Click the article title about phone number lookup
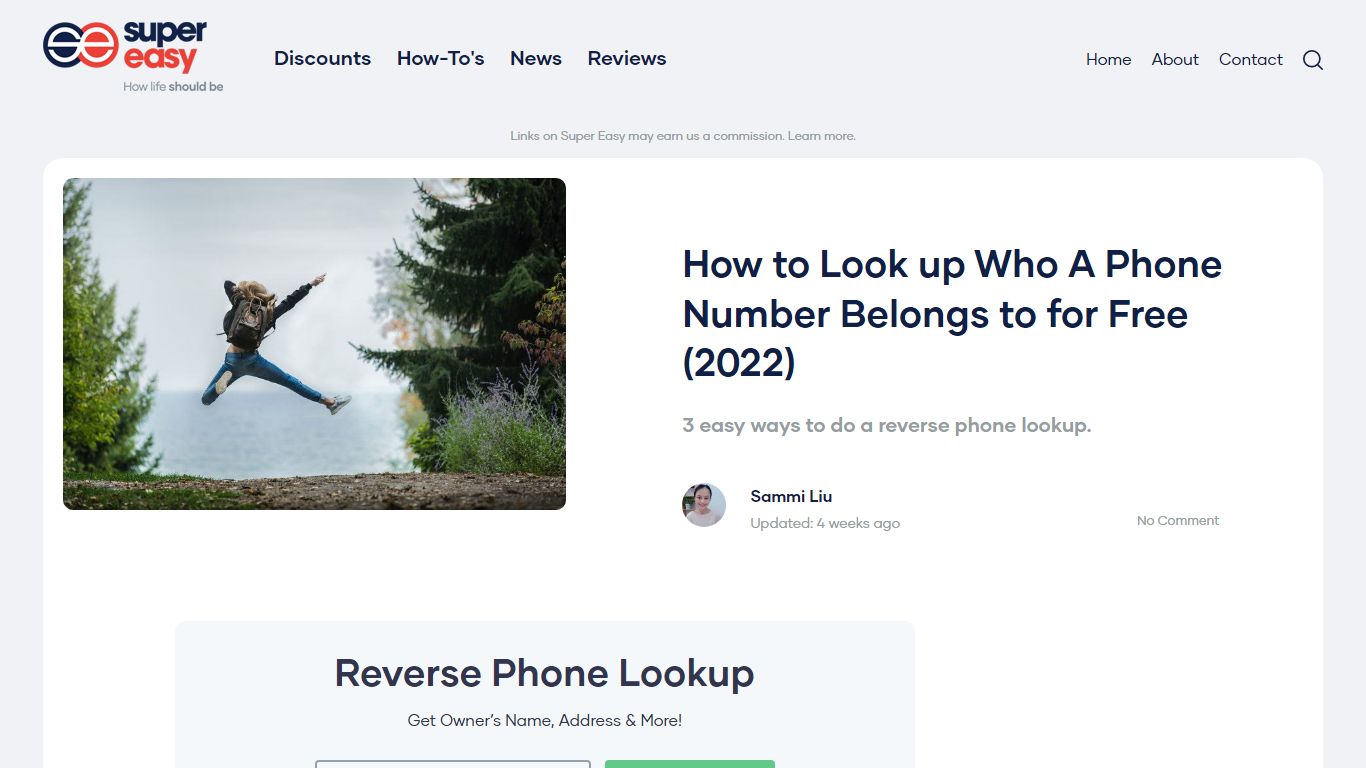The height and width of the screenshot is (768, 1366). (952, 314)
